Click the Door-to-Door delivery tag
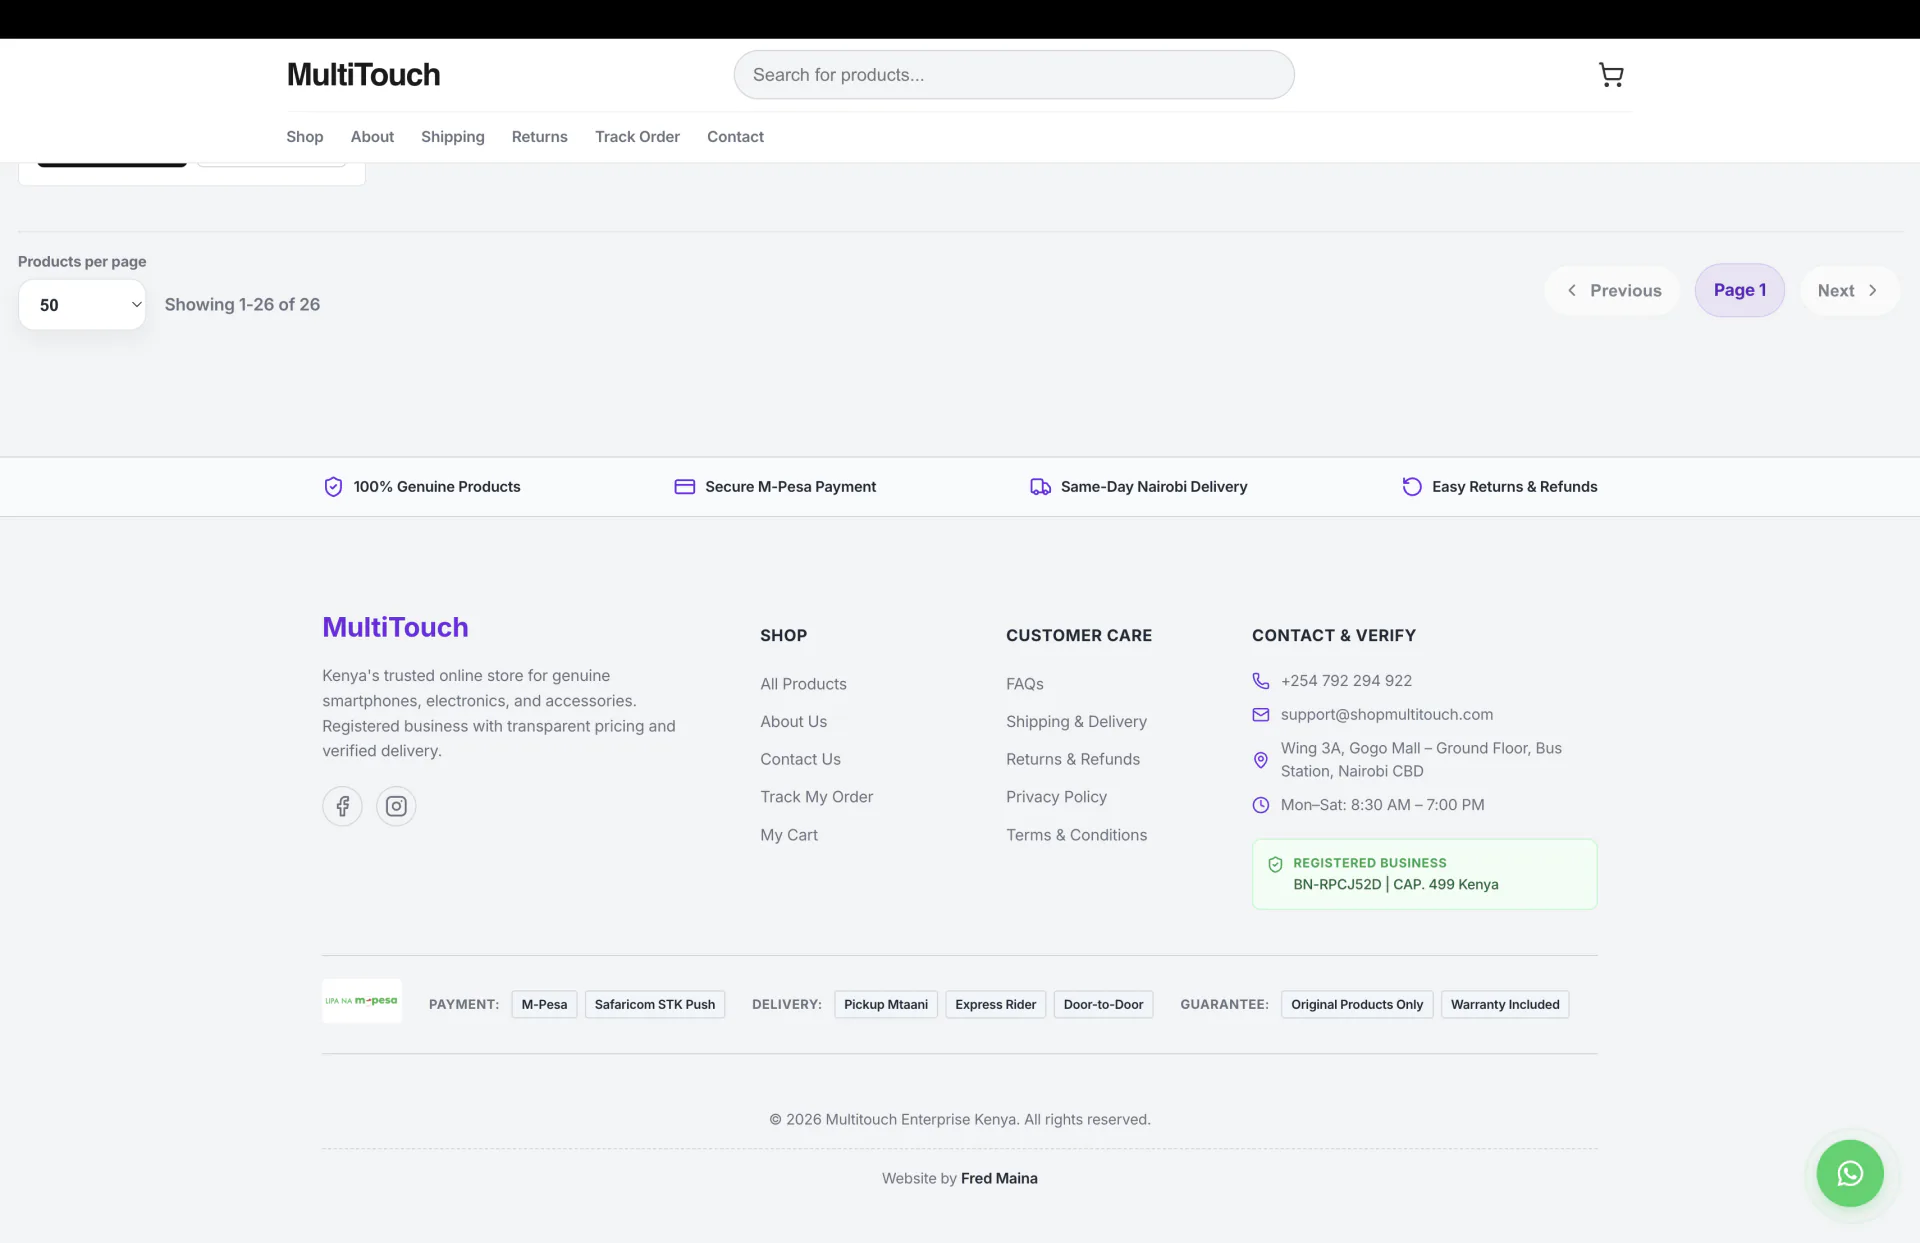1920x1243 pixels. [1103, 1005]
